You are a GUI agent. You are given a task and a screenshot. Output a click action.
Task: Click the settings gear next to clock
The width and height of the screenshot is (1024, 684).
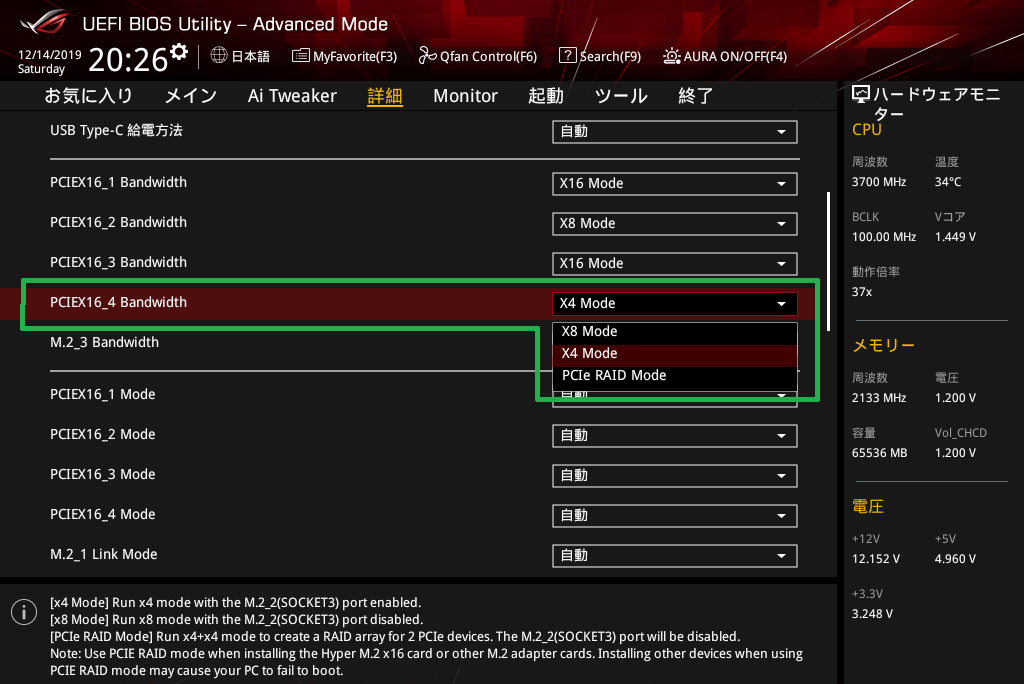click(x=179, y=52)
